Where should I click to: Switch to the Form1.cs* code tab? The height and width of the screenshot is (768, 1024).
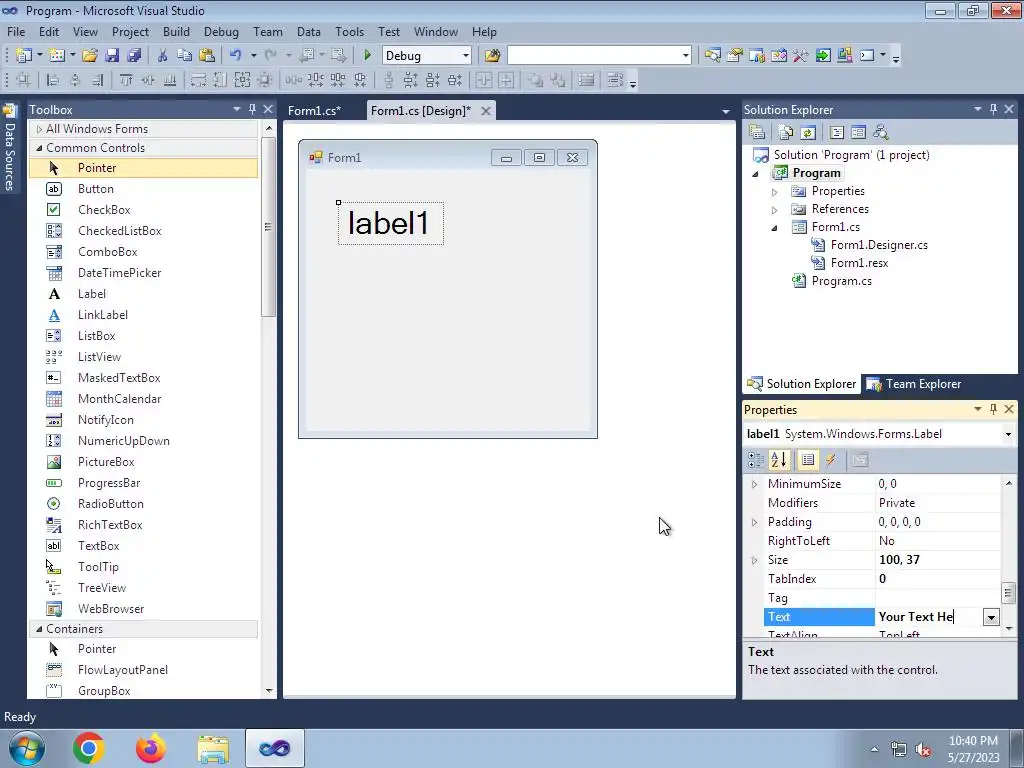(314, 110)
